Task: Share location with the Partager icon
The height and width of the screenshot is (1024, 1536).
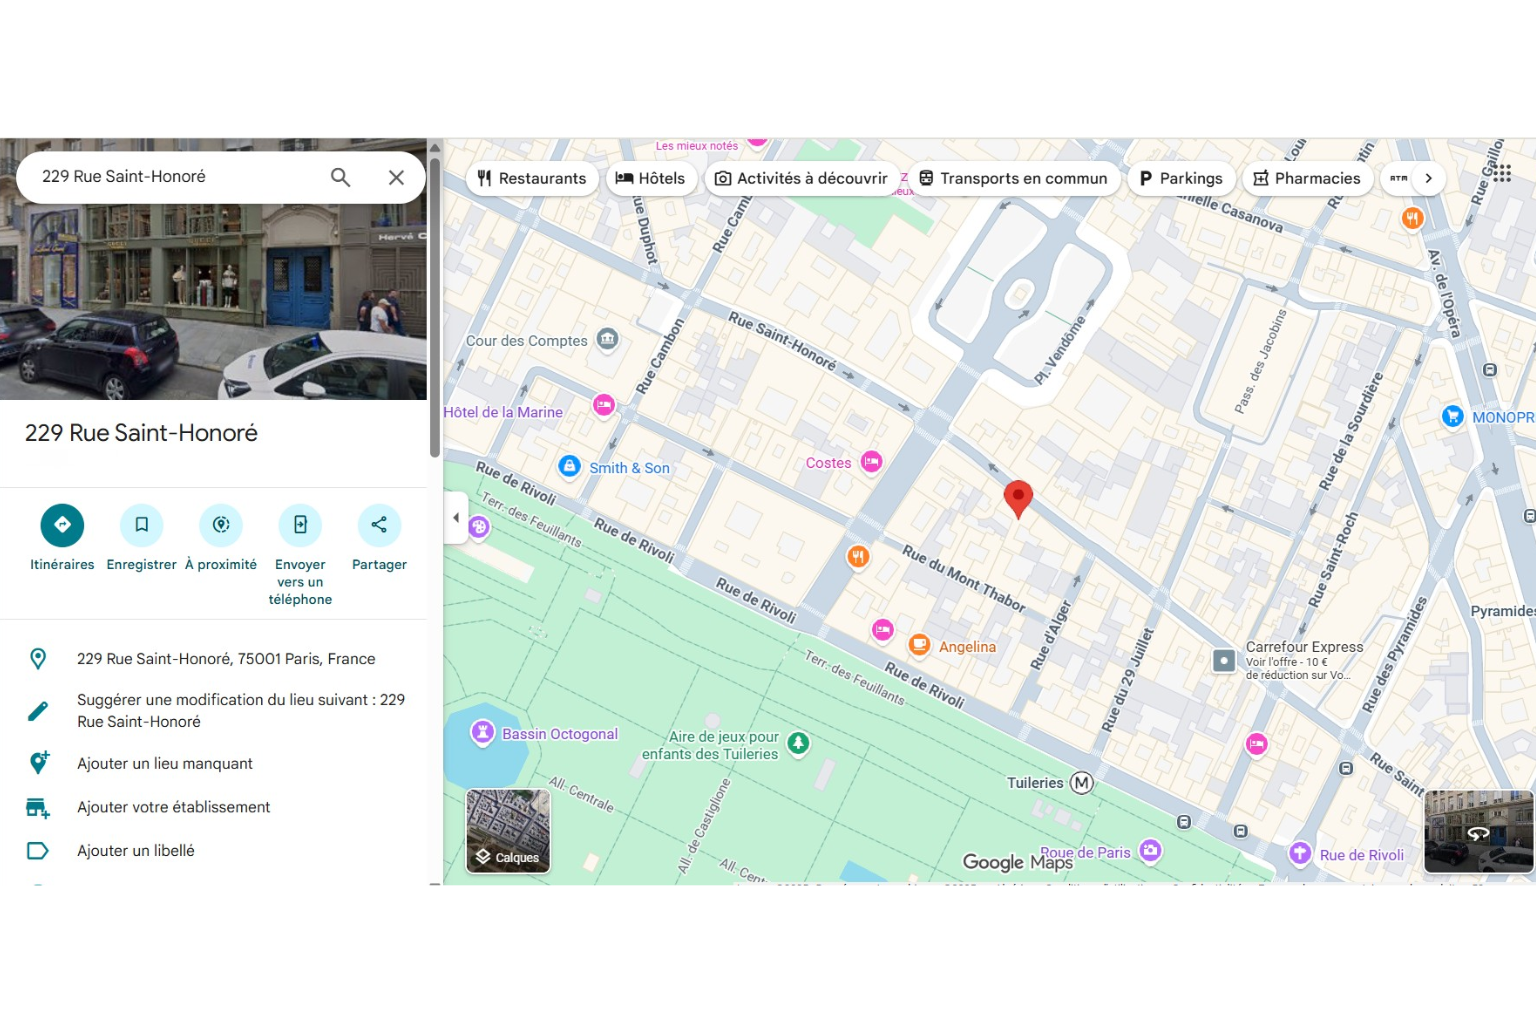Action: coord(379,525)
